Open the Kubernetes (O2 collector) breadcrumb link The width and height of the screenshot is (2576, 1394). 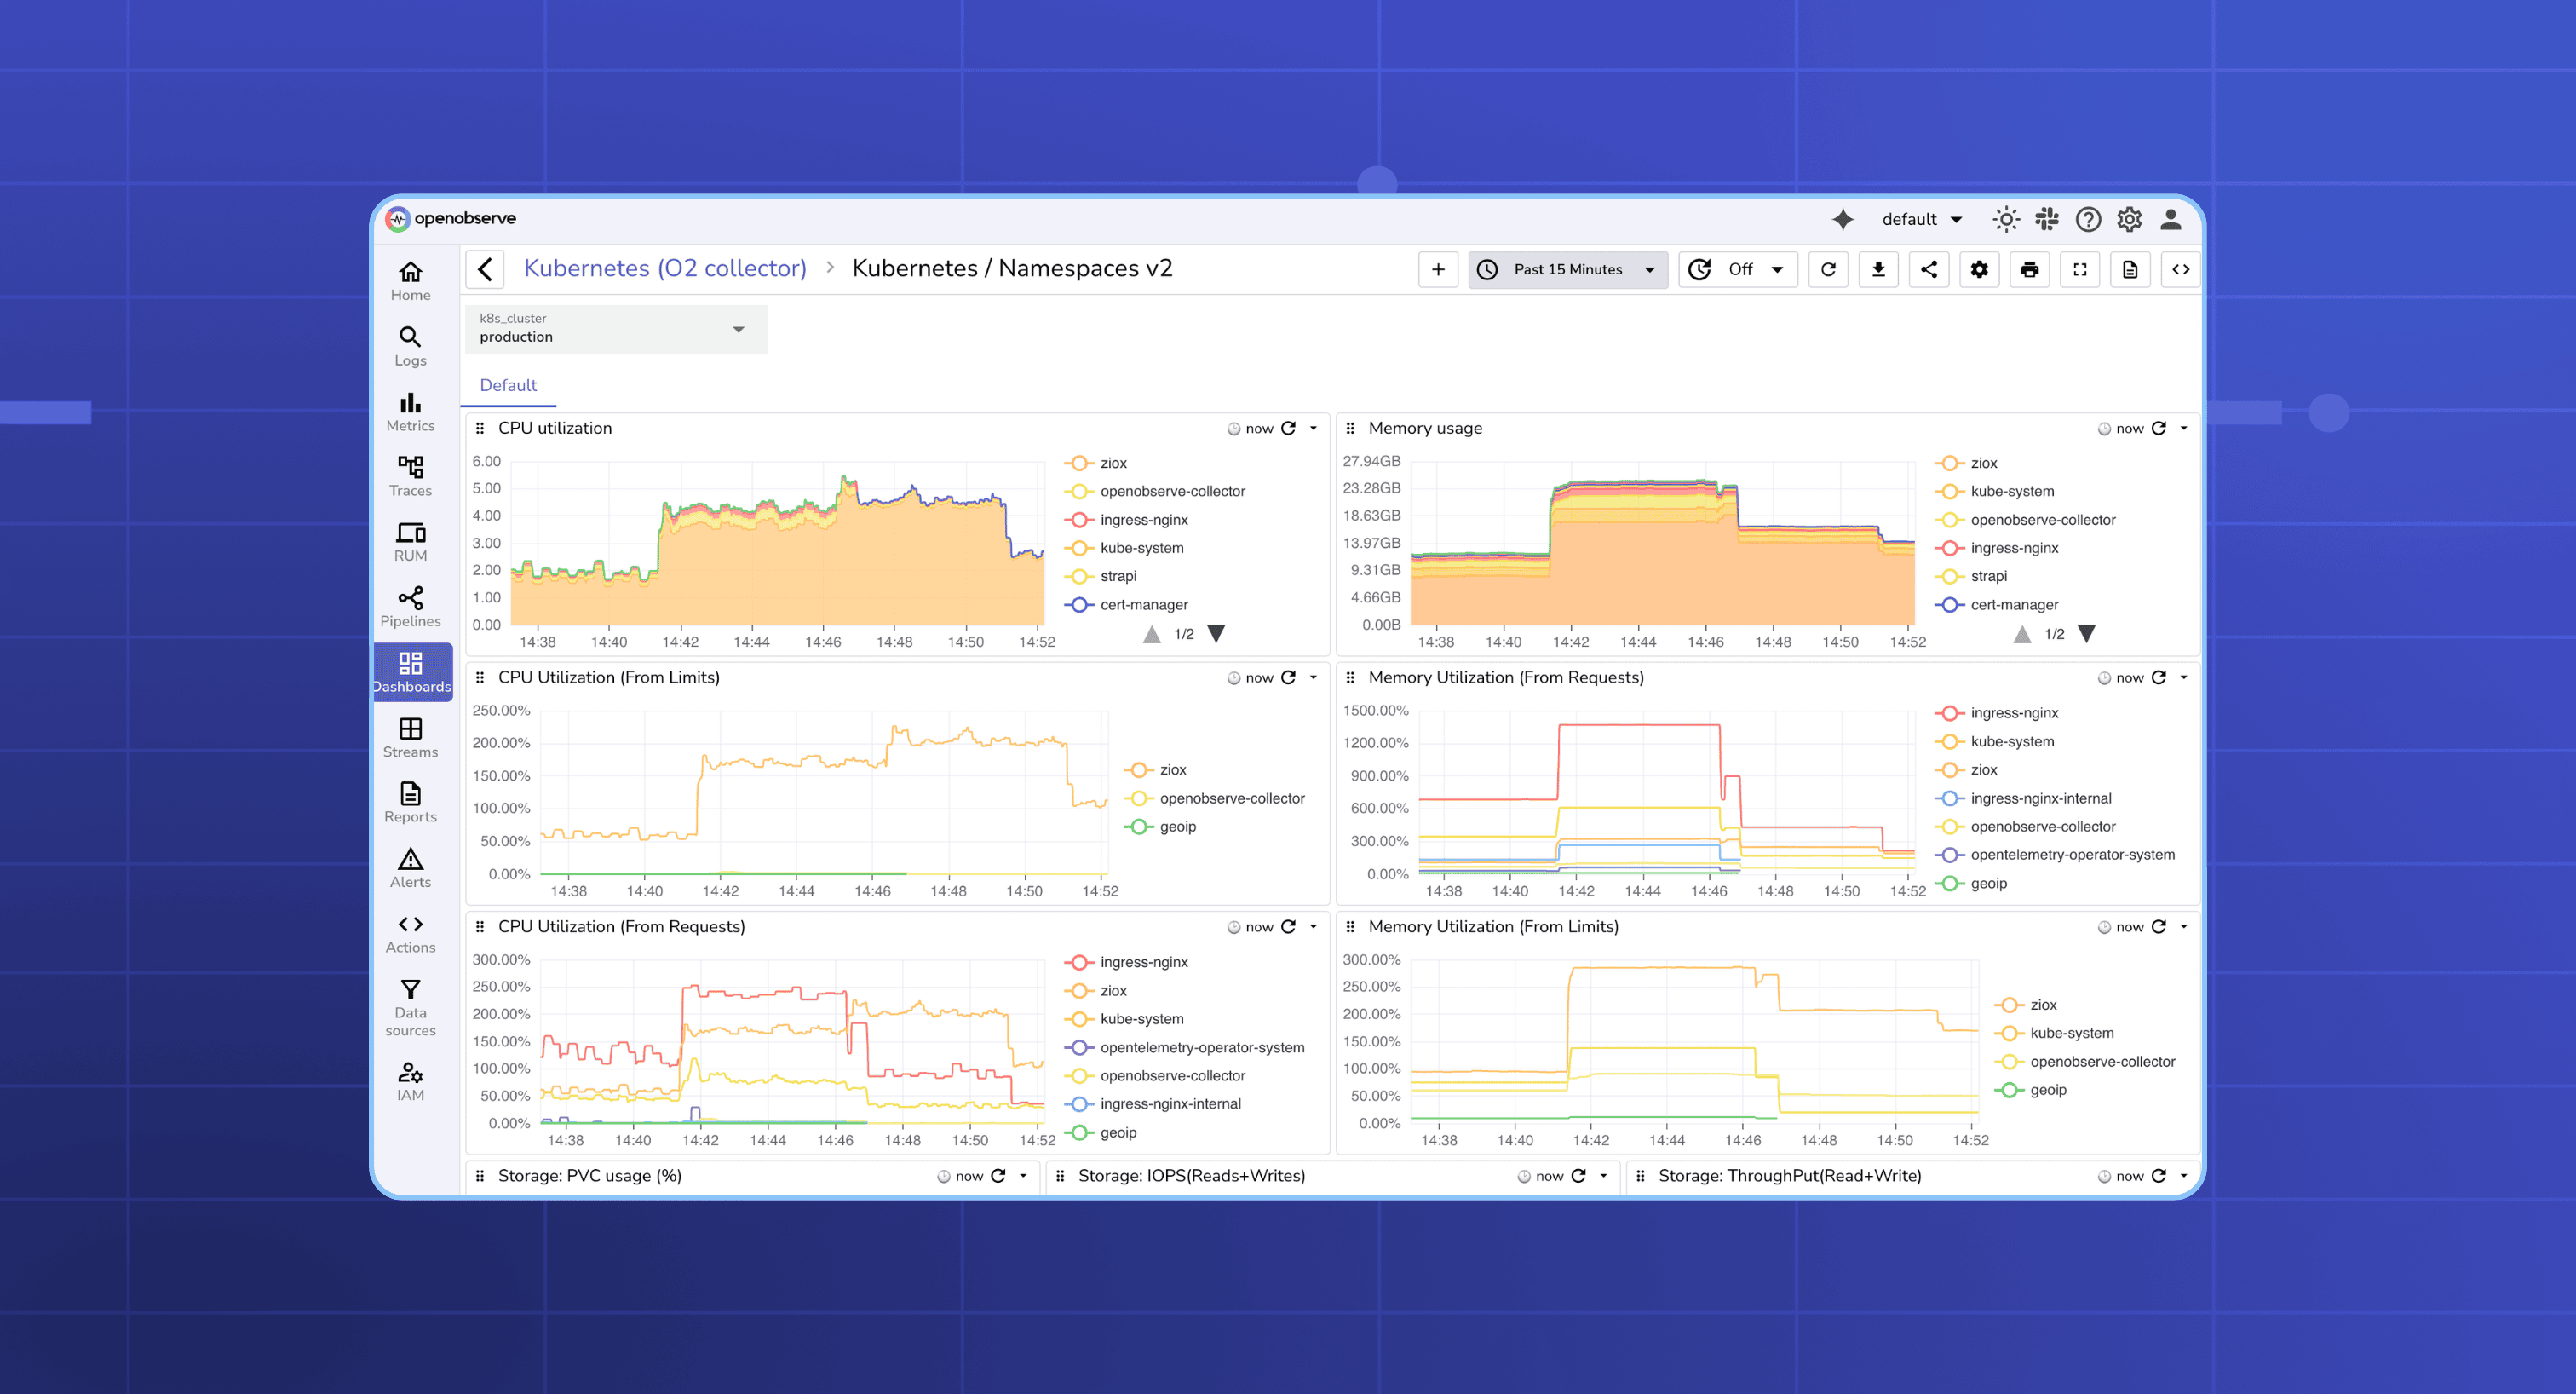(666, 268)
